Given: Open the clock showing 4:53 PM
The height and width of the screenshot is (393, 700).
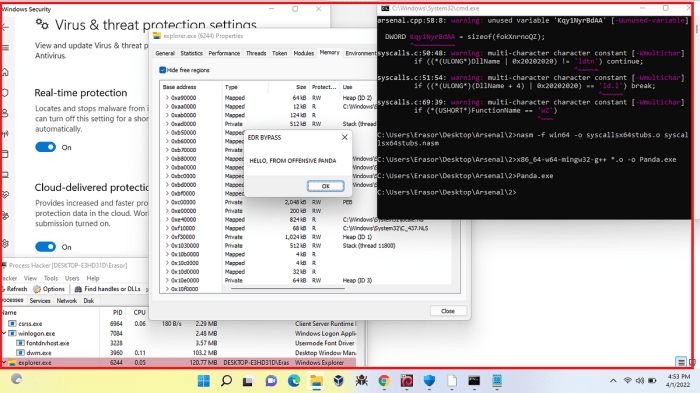Looking at the screenshot, I should point(678,380).
